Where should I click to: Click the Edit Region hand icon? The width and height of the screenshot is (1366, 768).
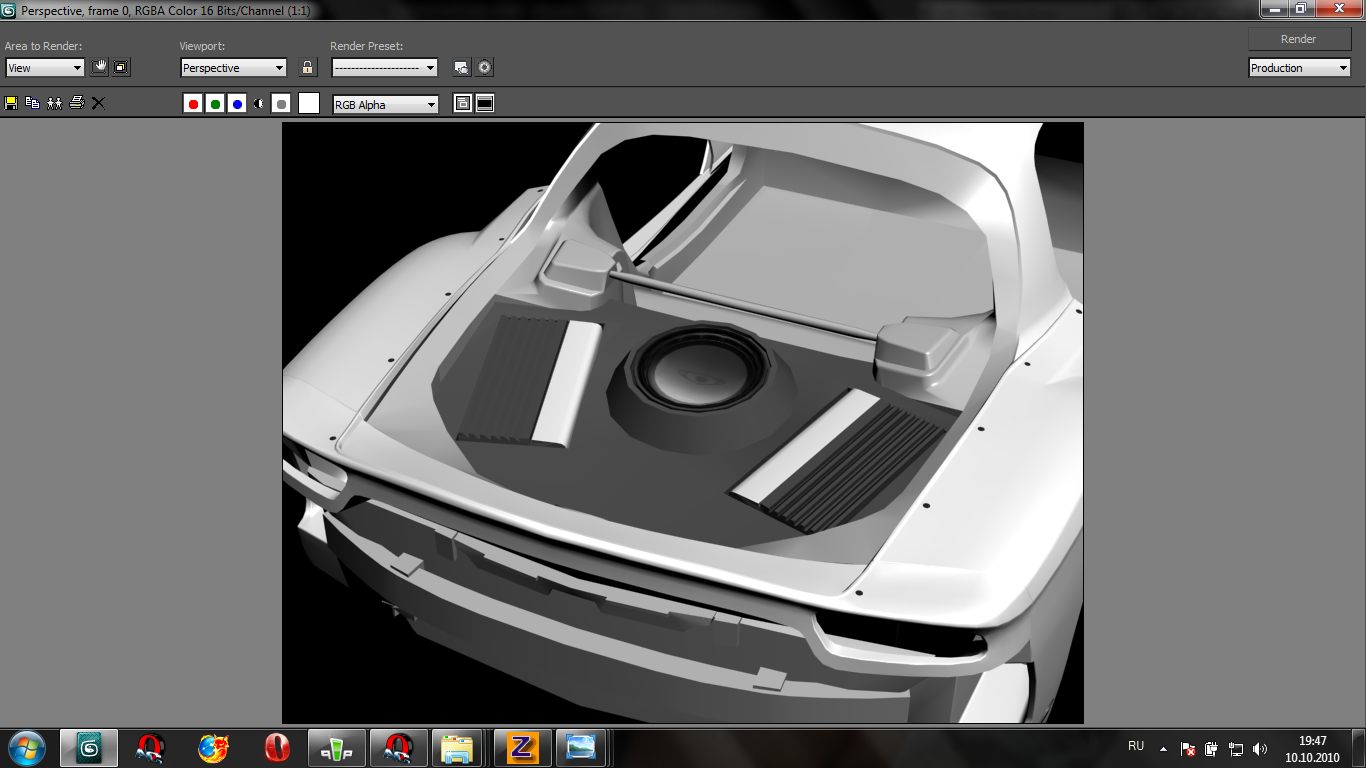[99, 68]
